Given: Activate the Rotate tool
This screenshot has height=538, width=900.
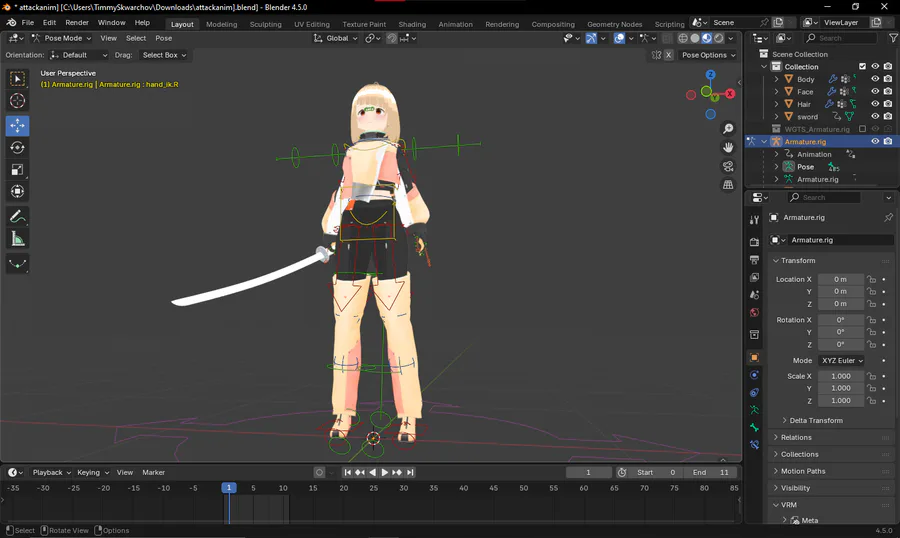Looking at the screenshot, I should click(17, 148).
